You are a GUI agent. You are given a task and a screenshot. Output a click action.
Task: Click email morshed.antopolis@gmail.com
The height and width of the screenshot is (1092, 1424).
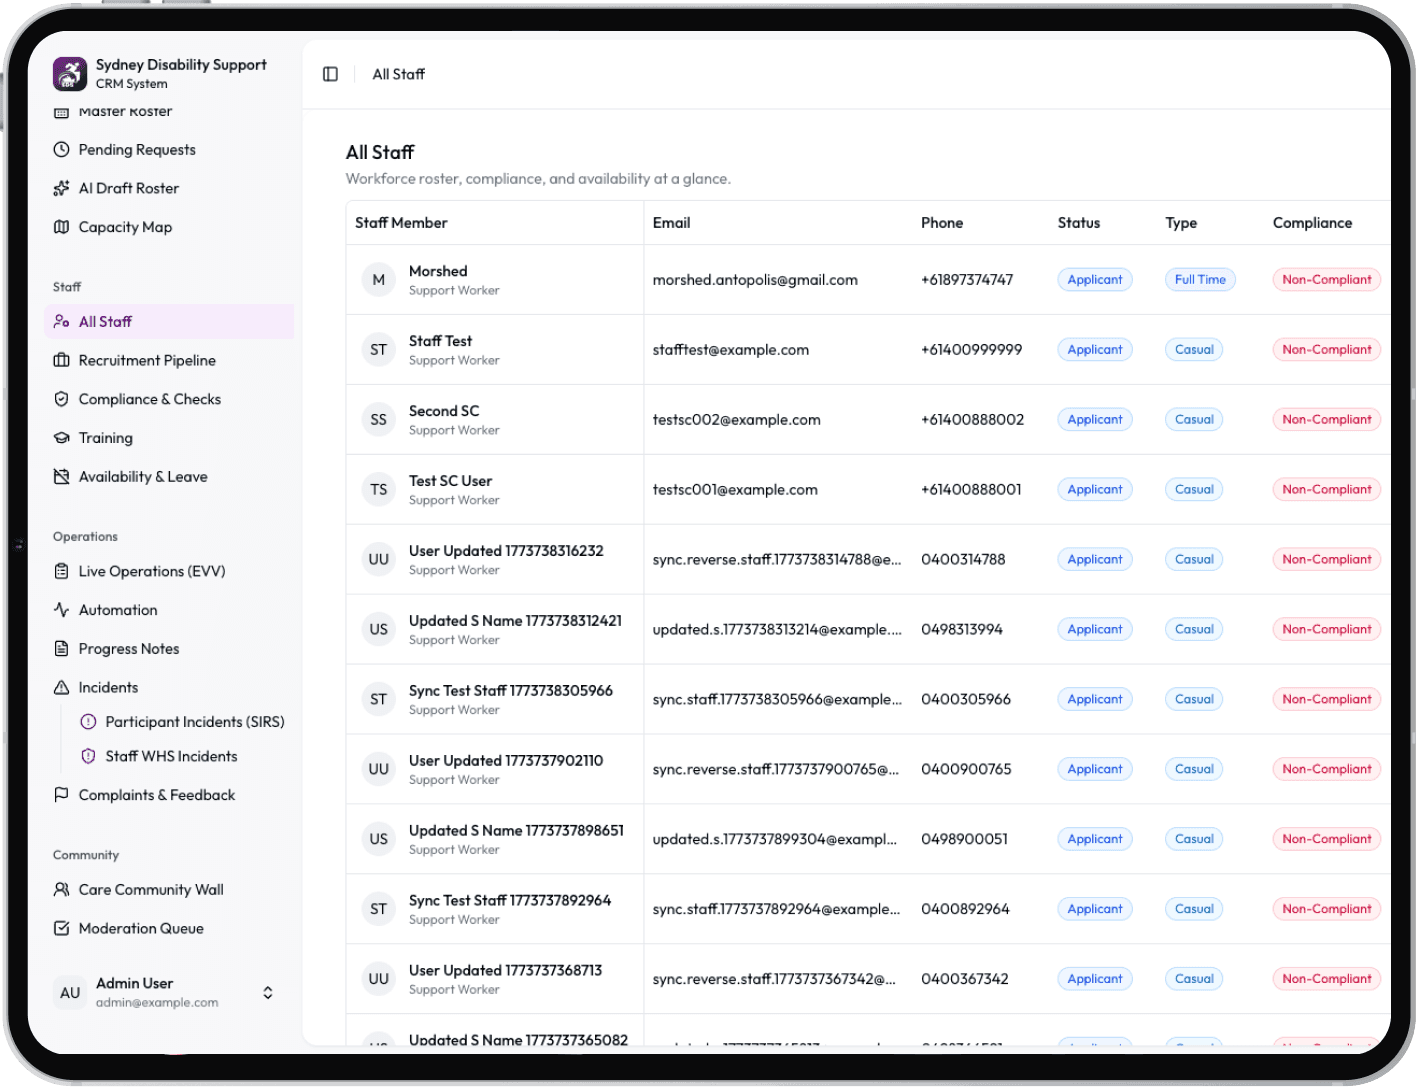pos(755,280)
